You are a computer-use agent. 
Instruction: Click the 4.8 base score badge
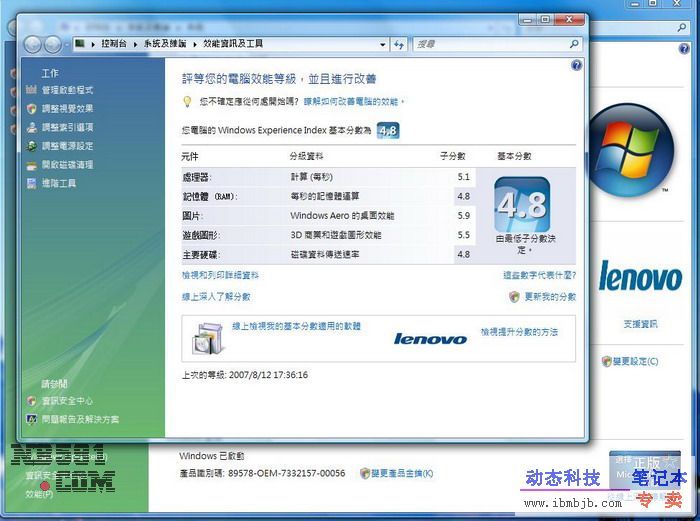click(x=521, y=206)
